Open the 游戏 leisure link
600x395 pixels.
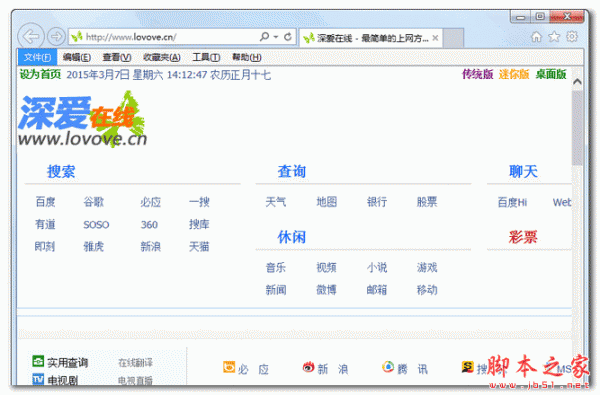coord(427,268)
